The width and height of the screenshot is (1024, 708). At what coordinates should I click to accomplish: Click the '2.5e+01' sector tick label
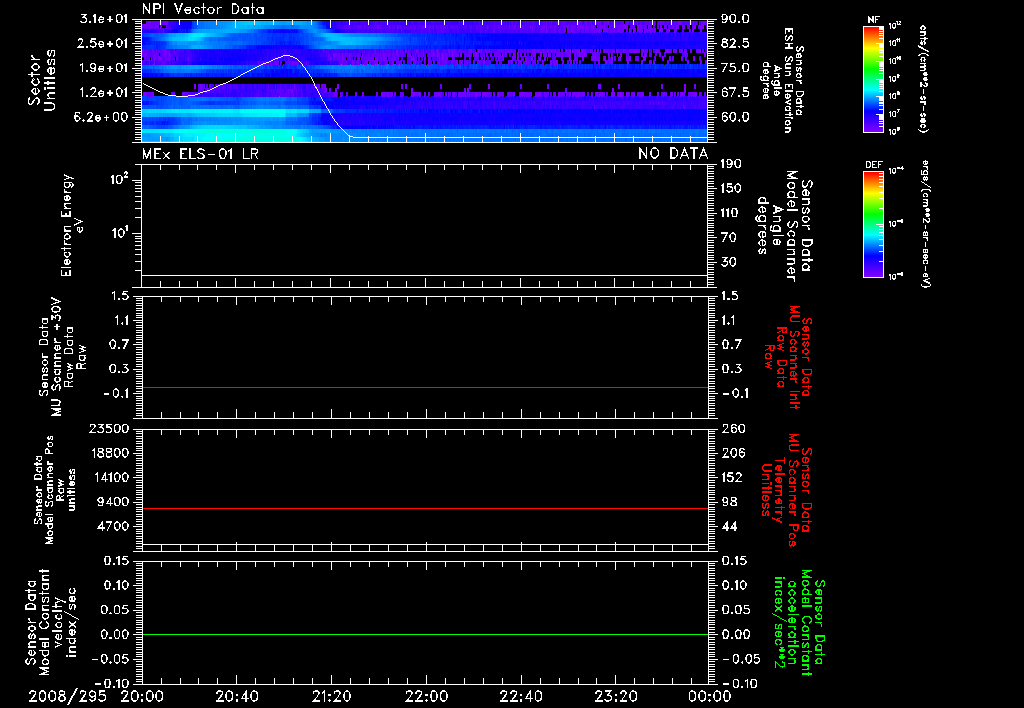click(x=103, y=43)
